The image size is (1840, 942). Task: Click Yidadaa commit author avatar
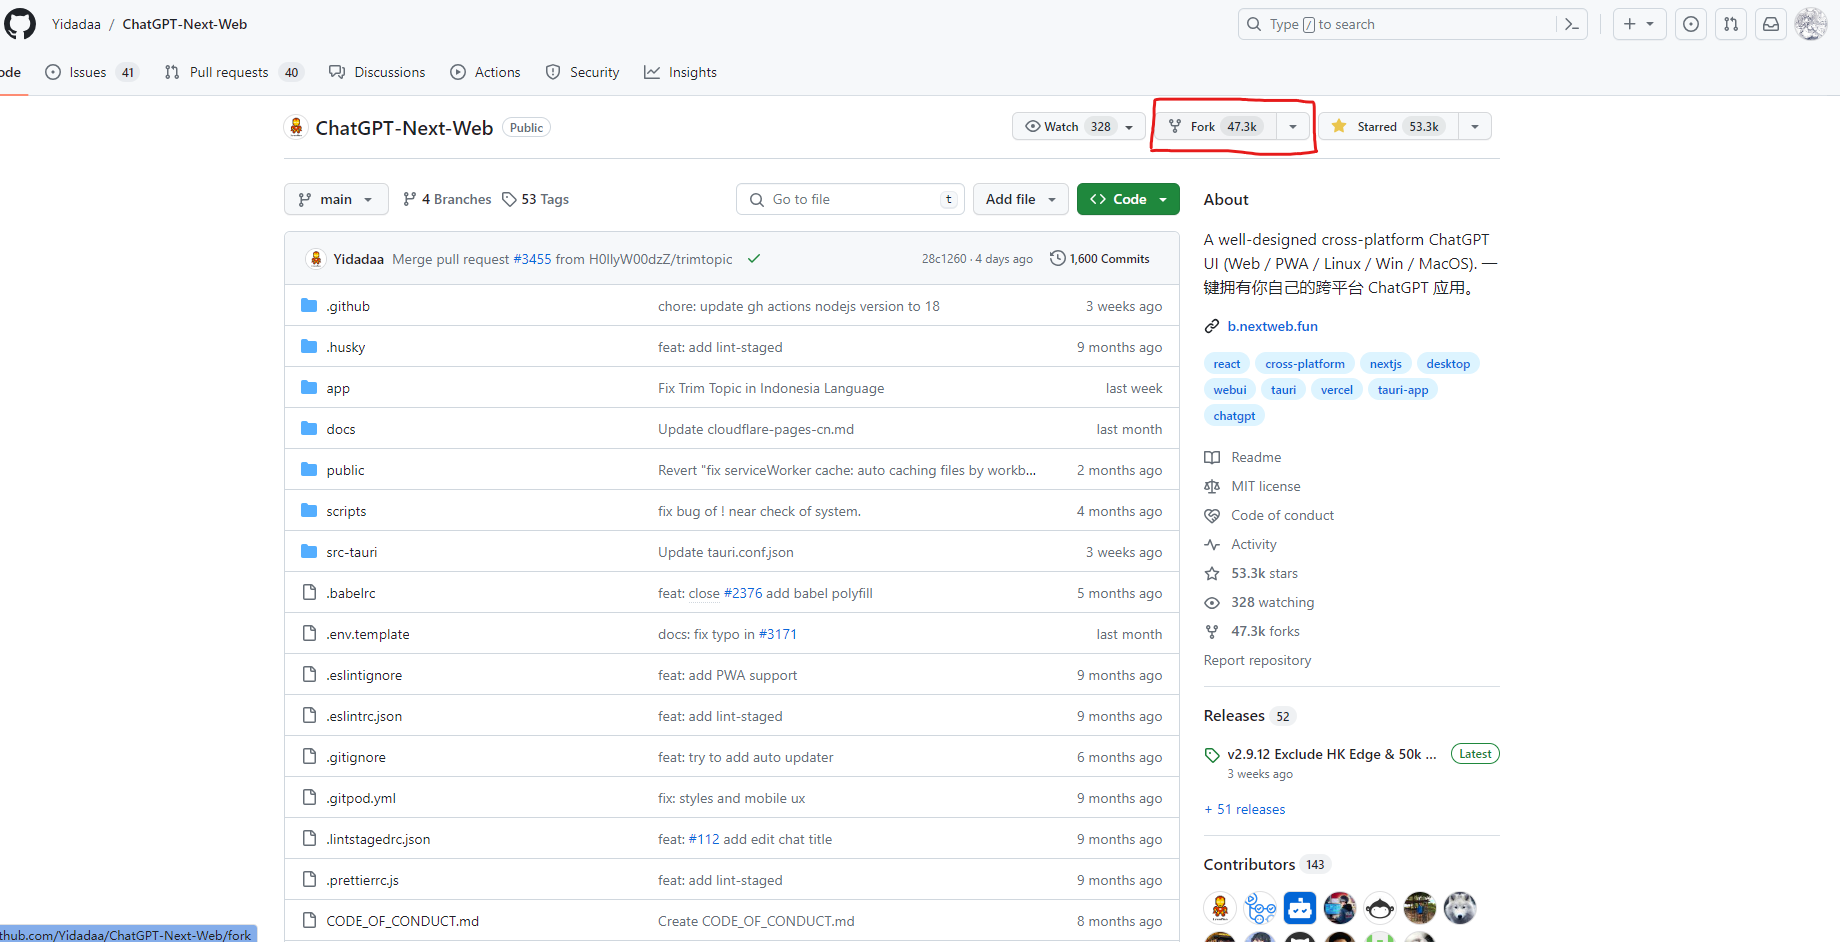coord(316,259)
